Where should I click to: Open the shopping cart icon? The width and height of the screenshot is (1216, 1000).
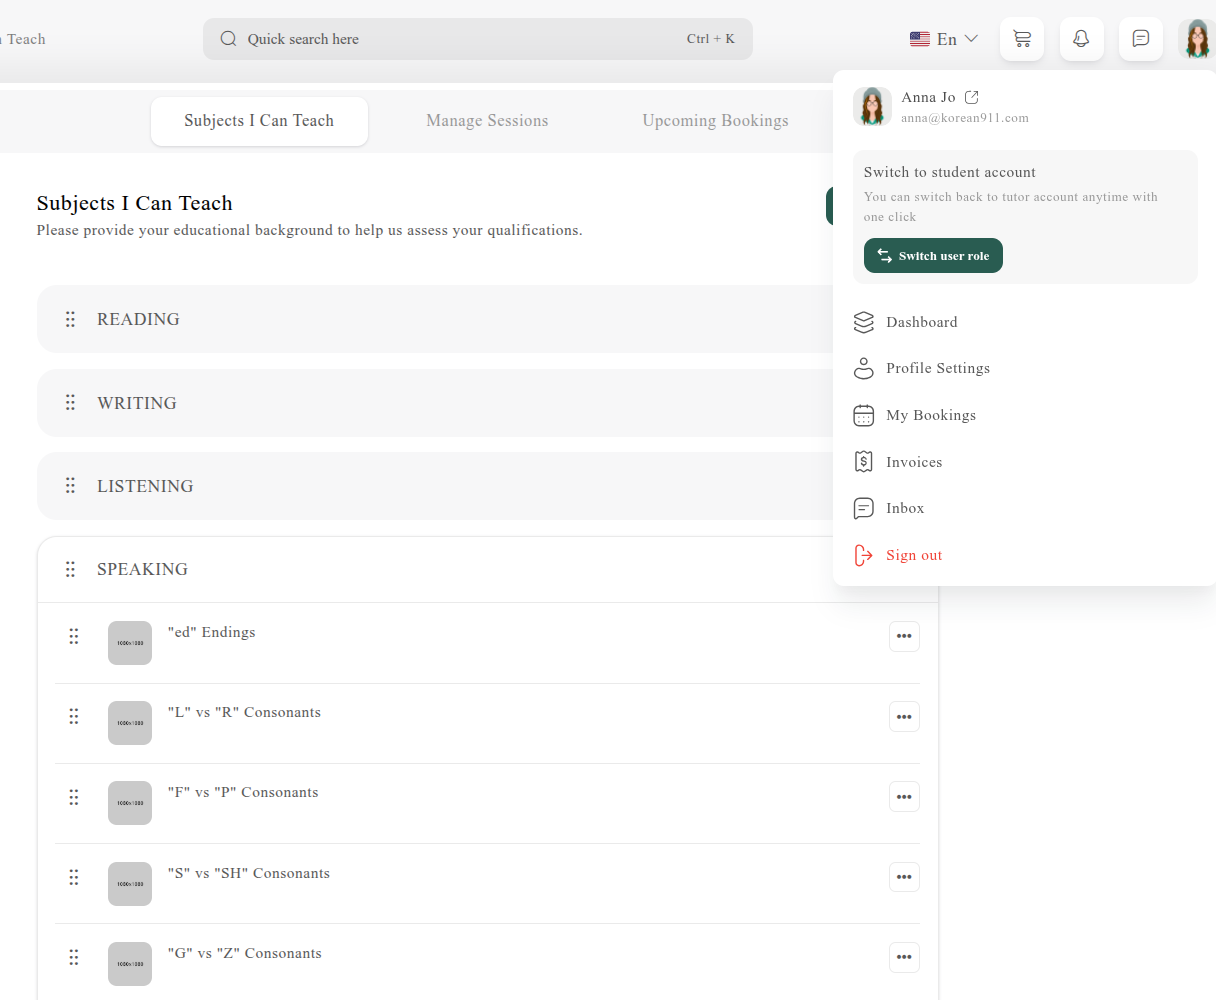tap(1021, 39)
